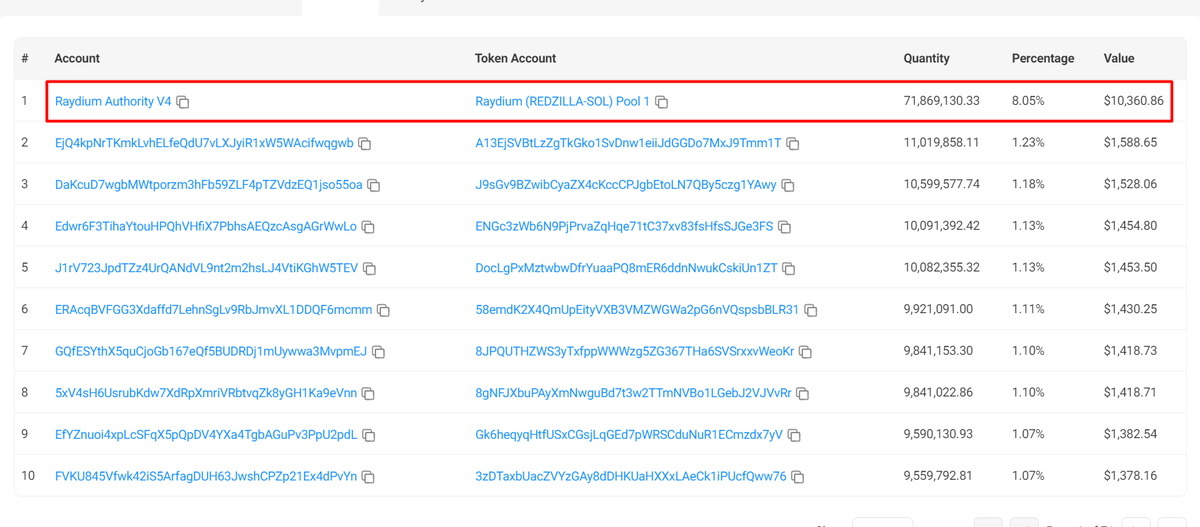Image resolution: width=1200 pixels, height=527 pixels.
Task: Copy the account address starting with EjQ4kpNrTKmk
Action: pos(365,144)
